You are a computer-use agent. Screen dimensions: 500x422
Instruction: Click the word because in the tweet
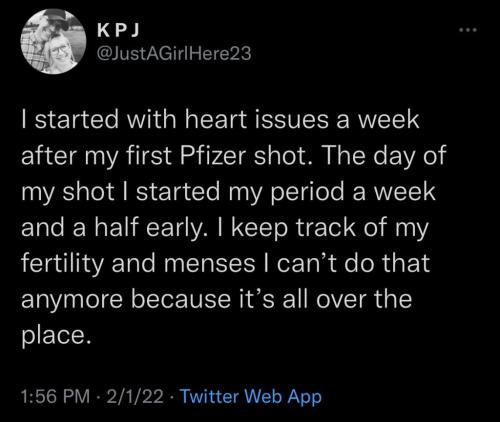[180, 299]
